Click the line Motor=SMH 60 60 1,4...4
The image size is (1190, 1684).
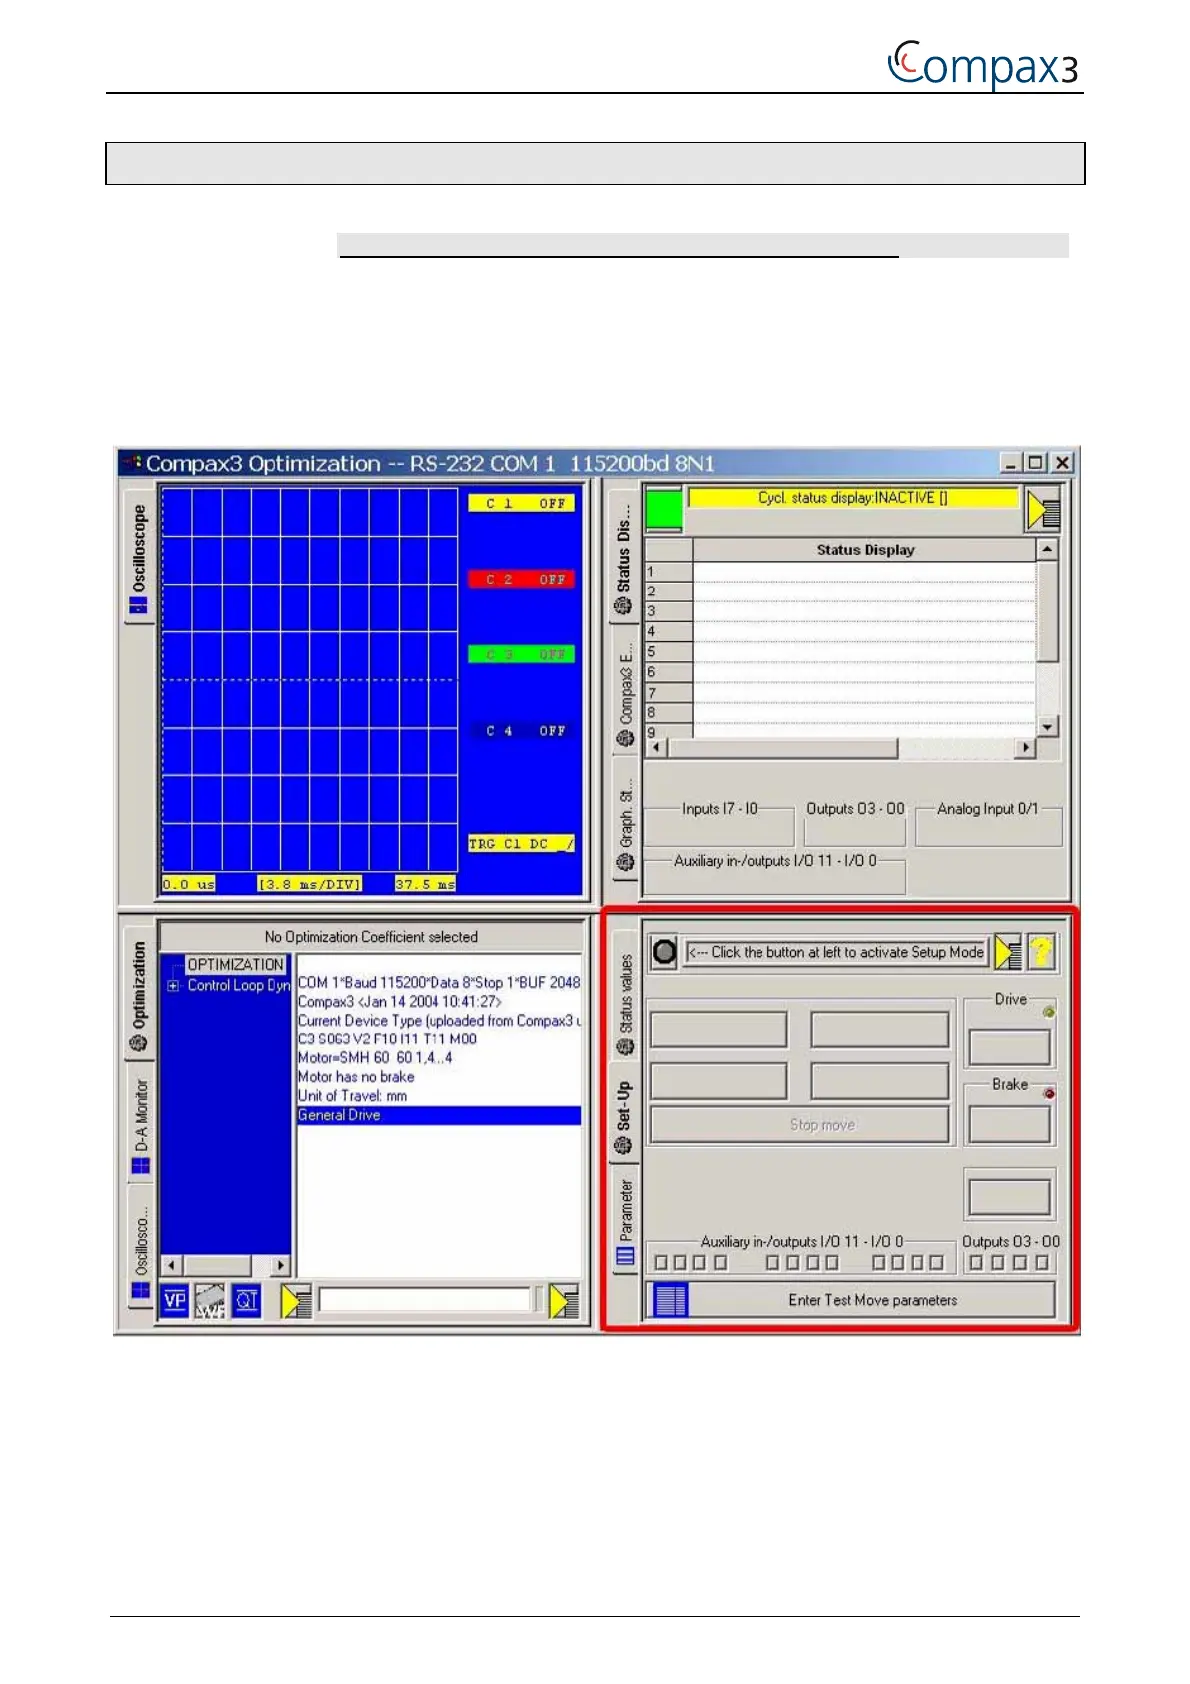pyautogui.click(x=375, y=1058)
